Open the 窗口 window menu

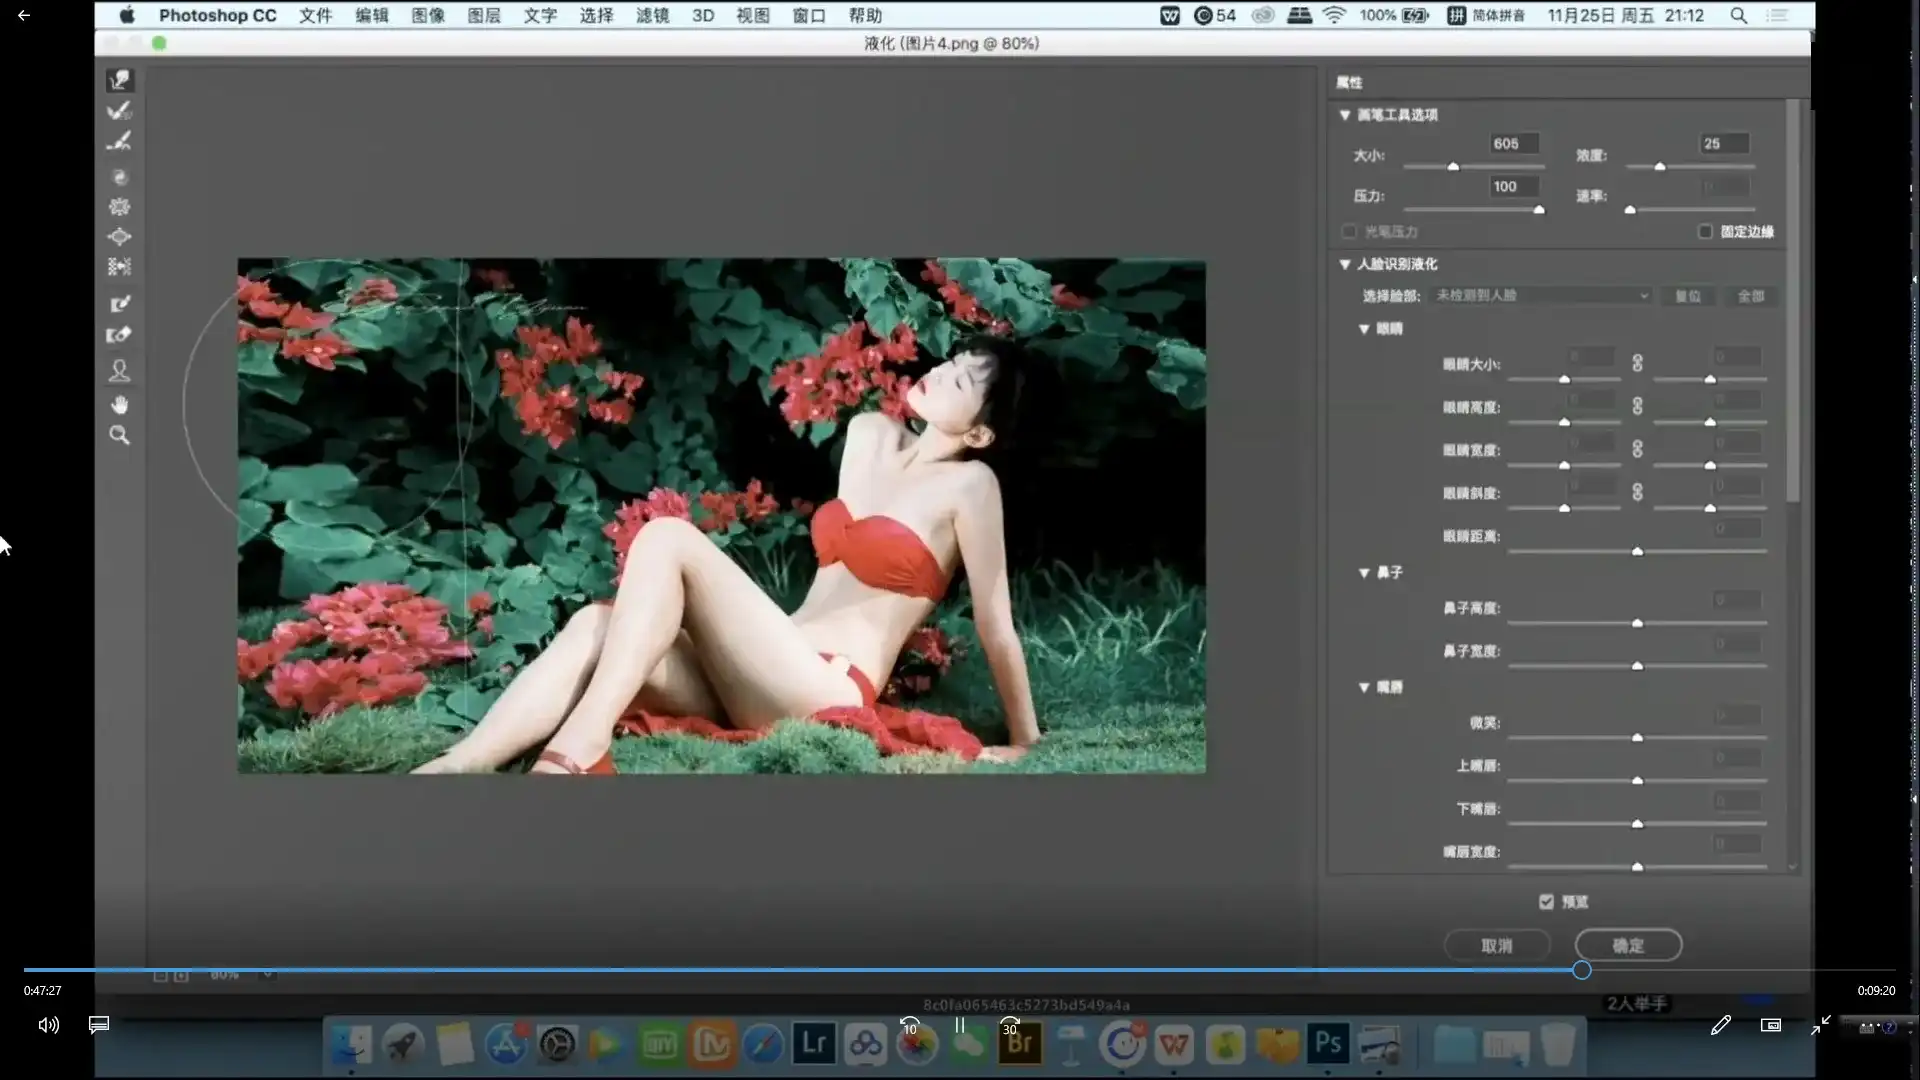808,15
